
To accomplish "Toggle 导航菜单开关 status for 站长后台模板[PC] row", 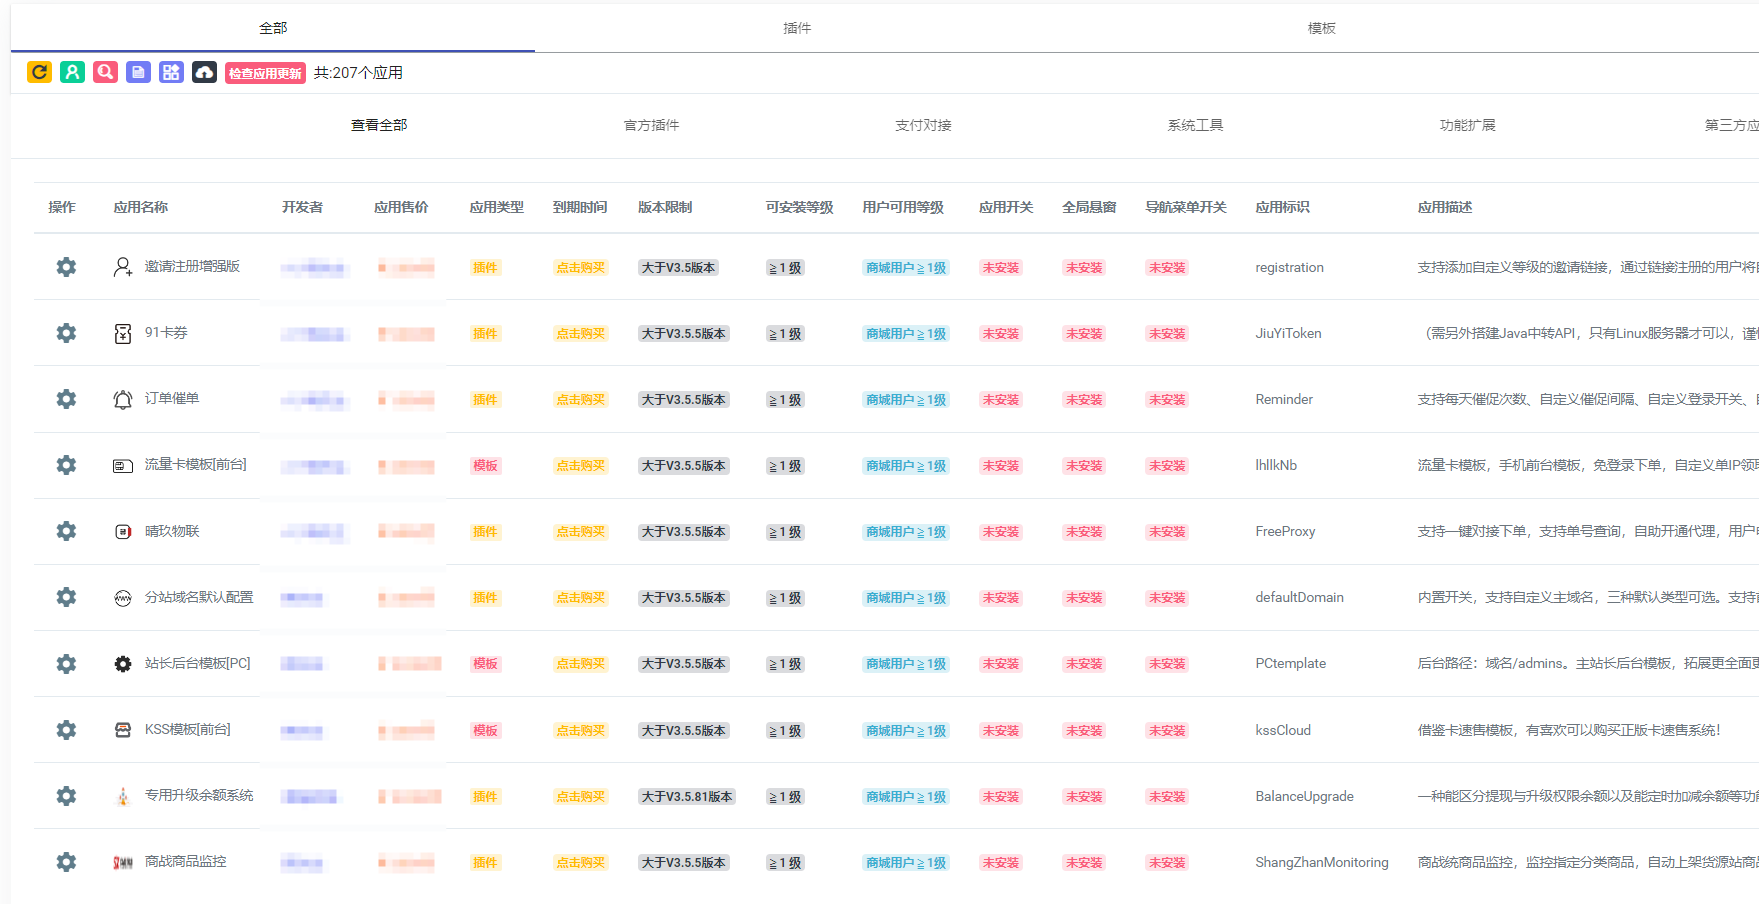I will (x=1166, y=664).
